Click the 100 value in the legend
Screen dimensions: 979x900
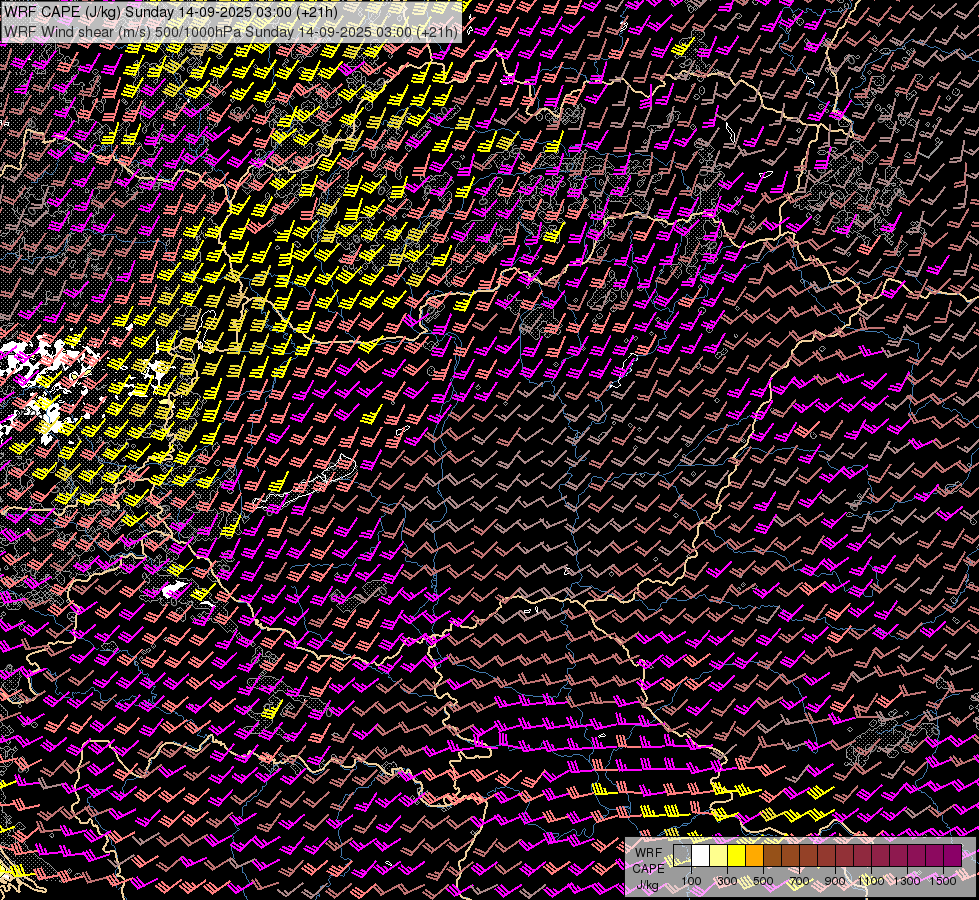pyautogui.click(x=691, y=881)
